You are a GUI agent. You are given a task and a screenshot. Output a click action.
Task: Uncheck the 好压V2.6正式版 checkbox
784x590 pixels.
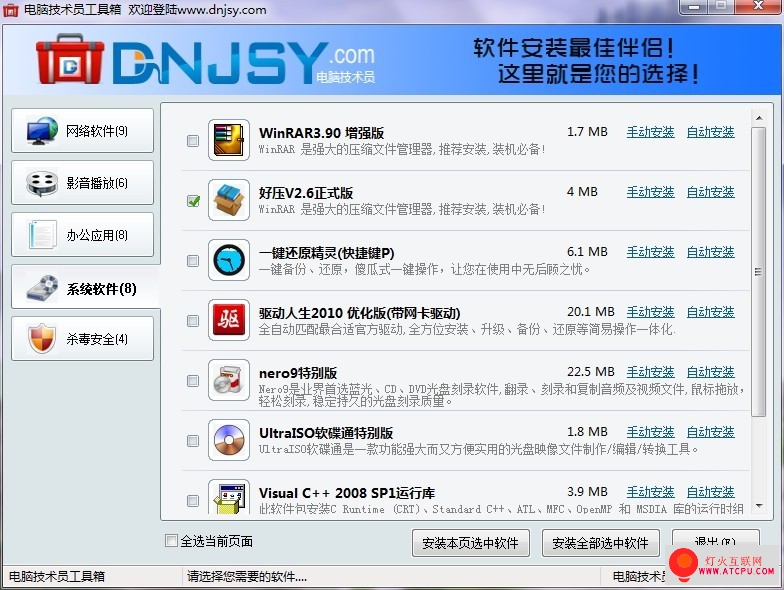click(x=192, y=201)
